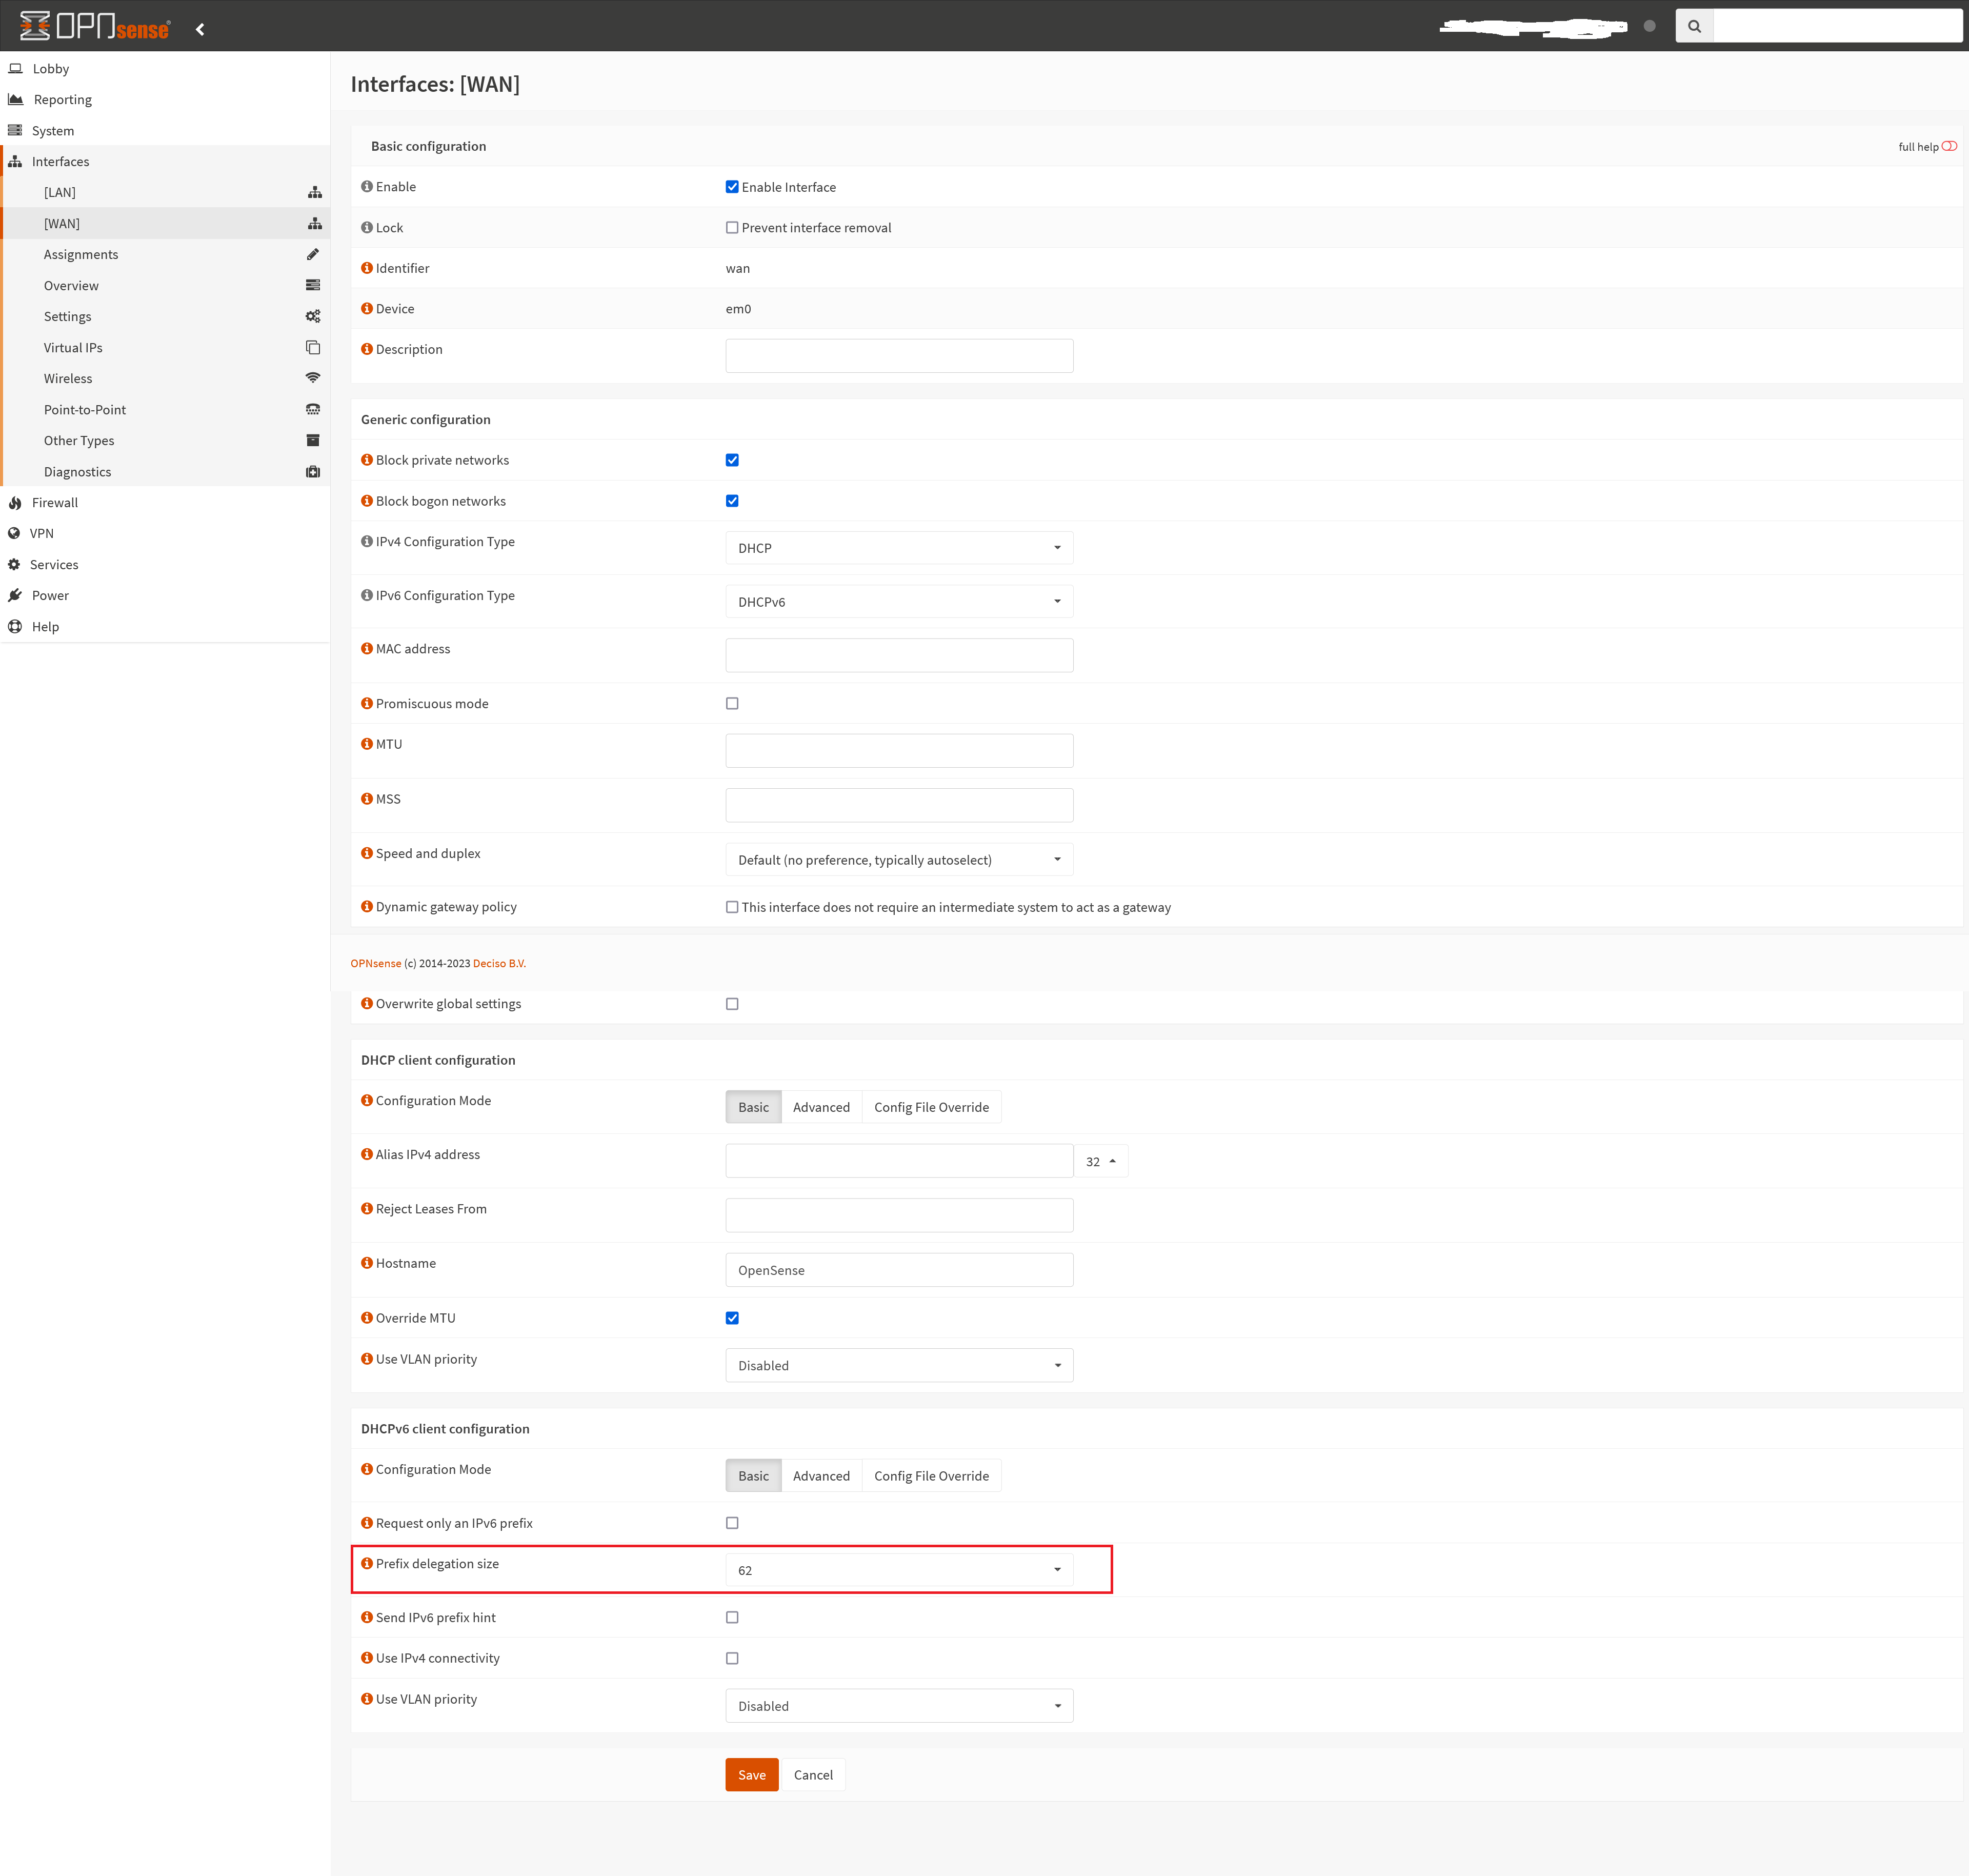Open the IPv6 Configuration Type dropdown
Image resolution: width=1969 pixels, height=1876 pixels.
pyautogui.click(x=899, y=602)
